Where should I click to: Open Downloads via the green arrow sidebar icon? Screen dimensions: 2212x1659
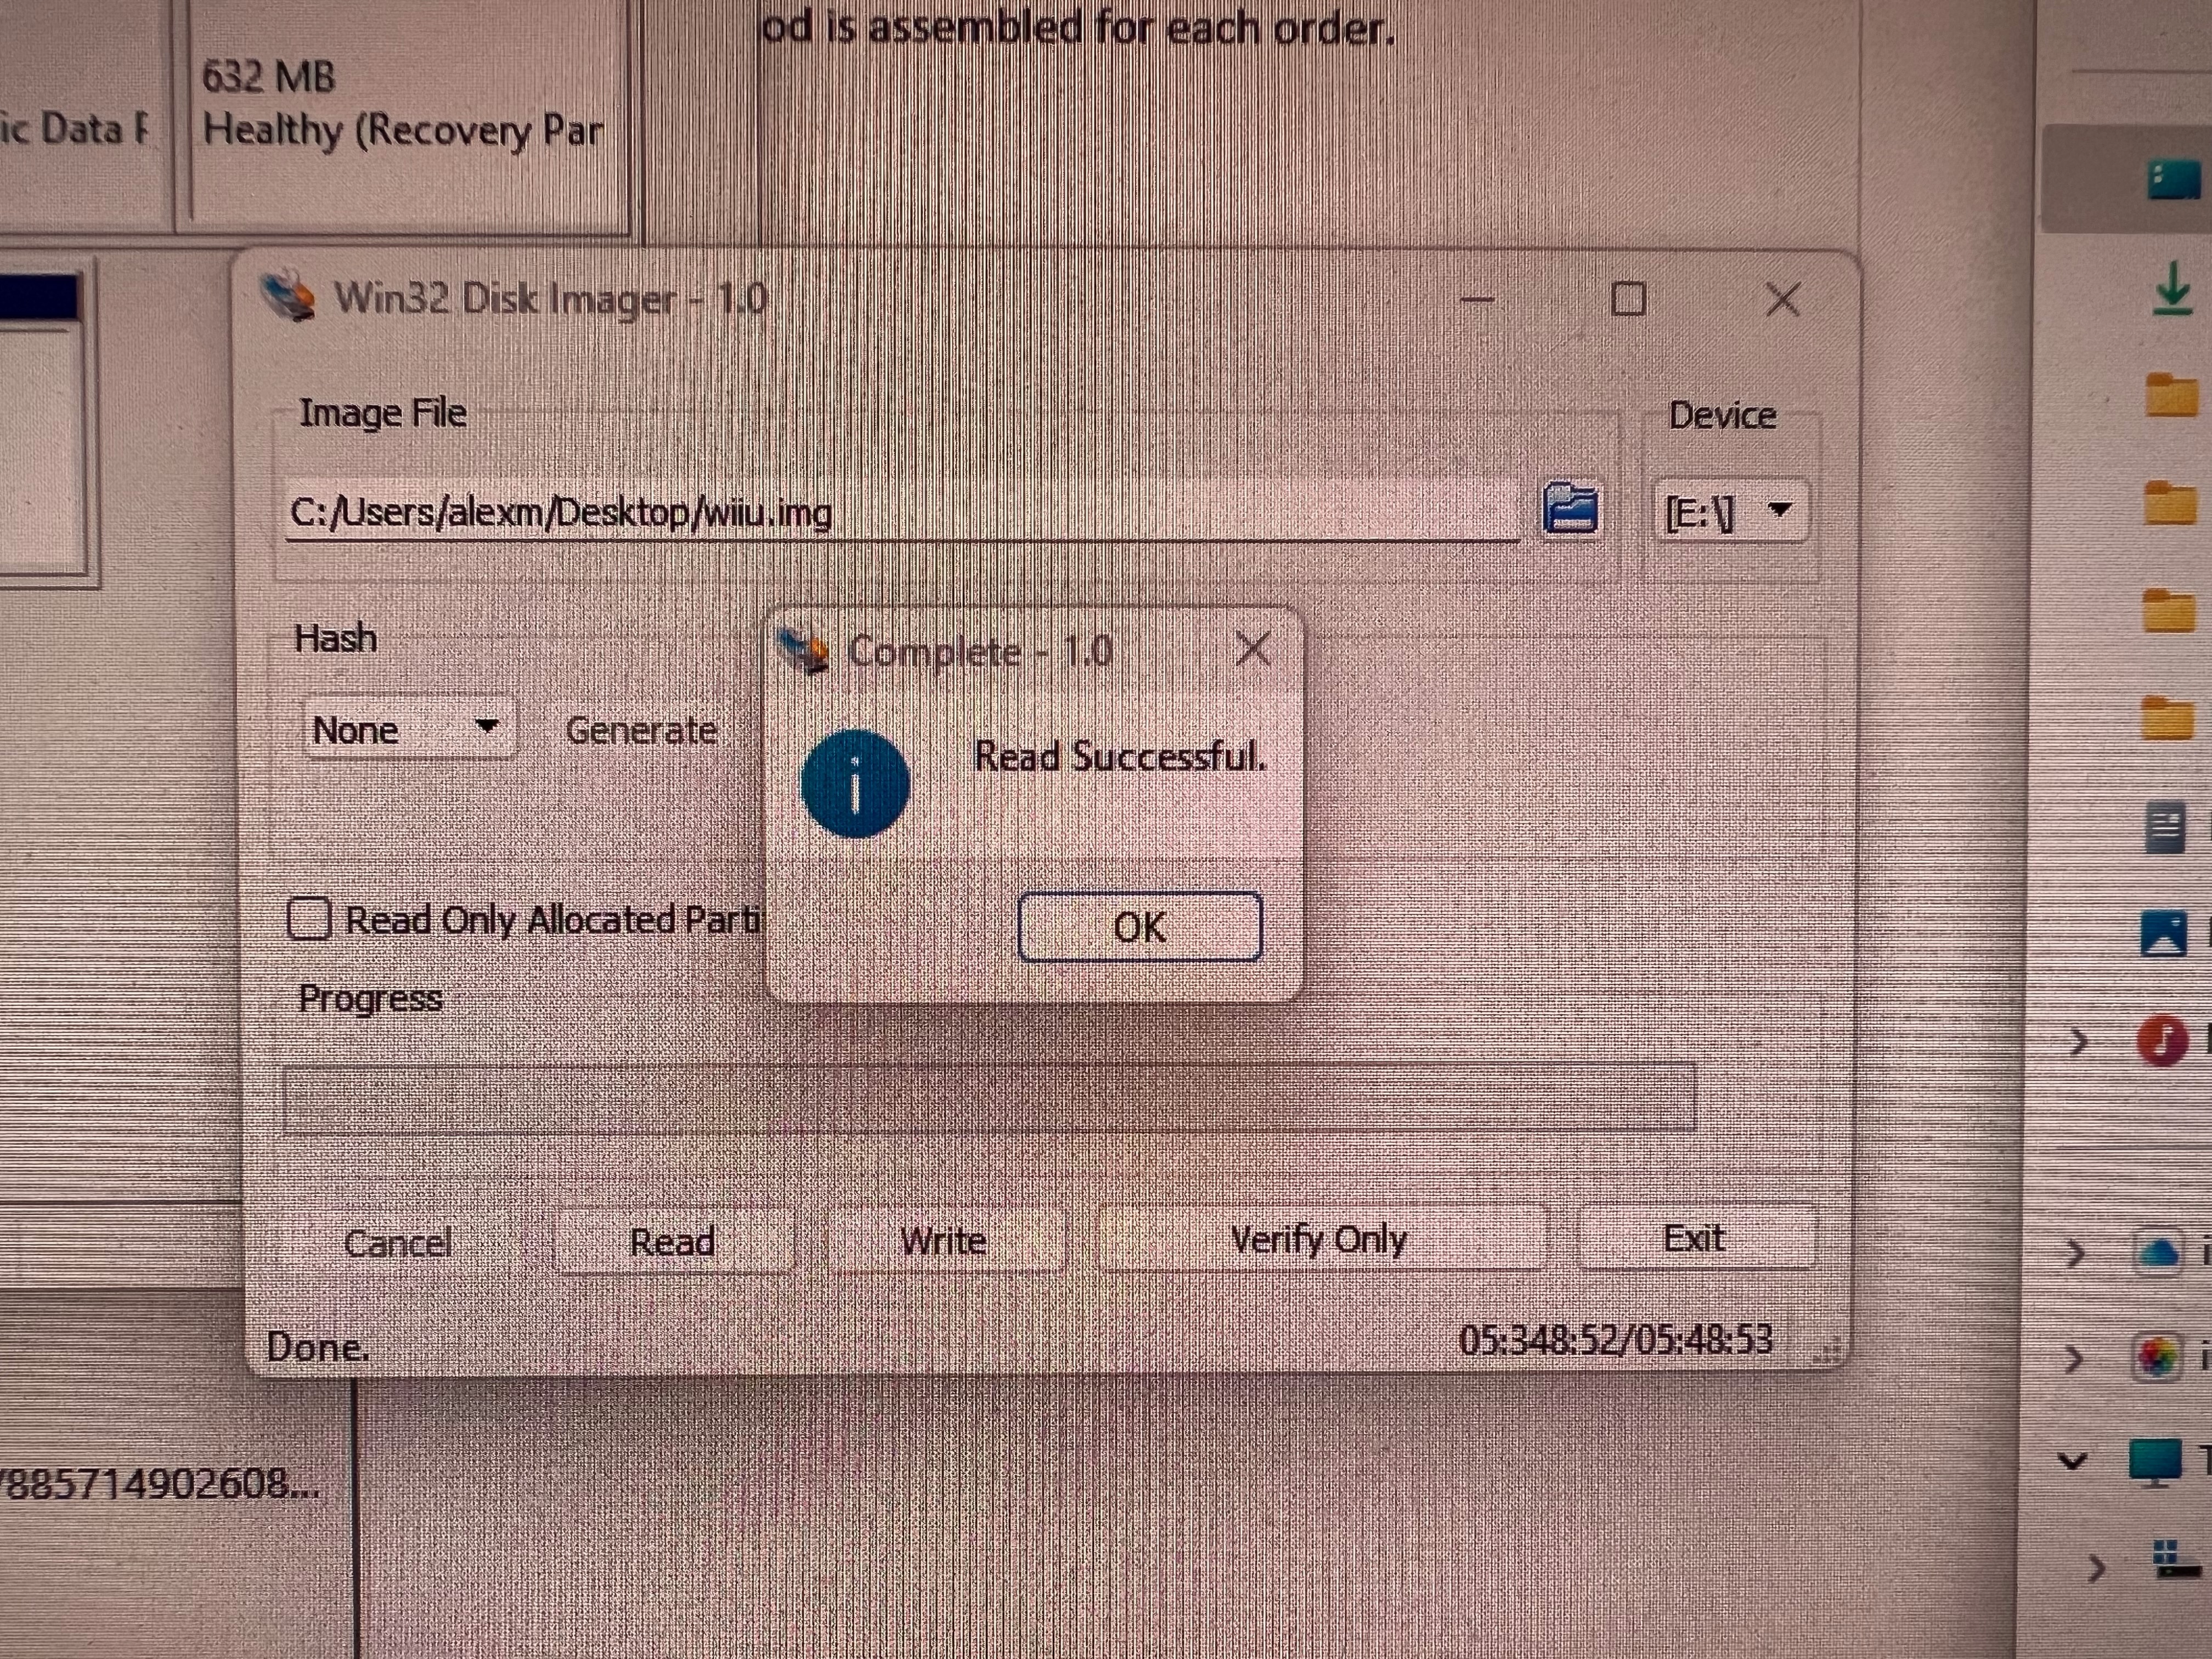point(2172,289)
